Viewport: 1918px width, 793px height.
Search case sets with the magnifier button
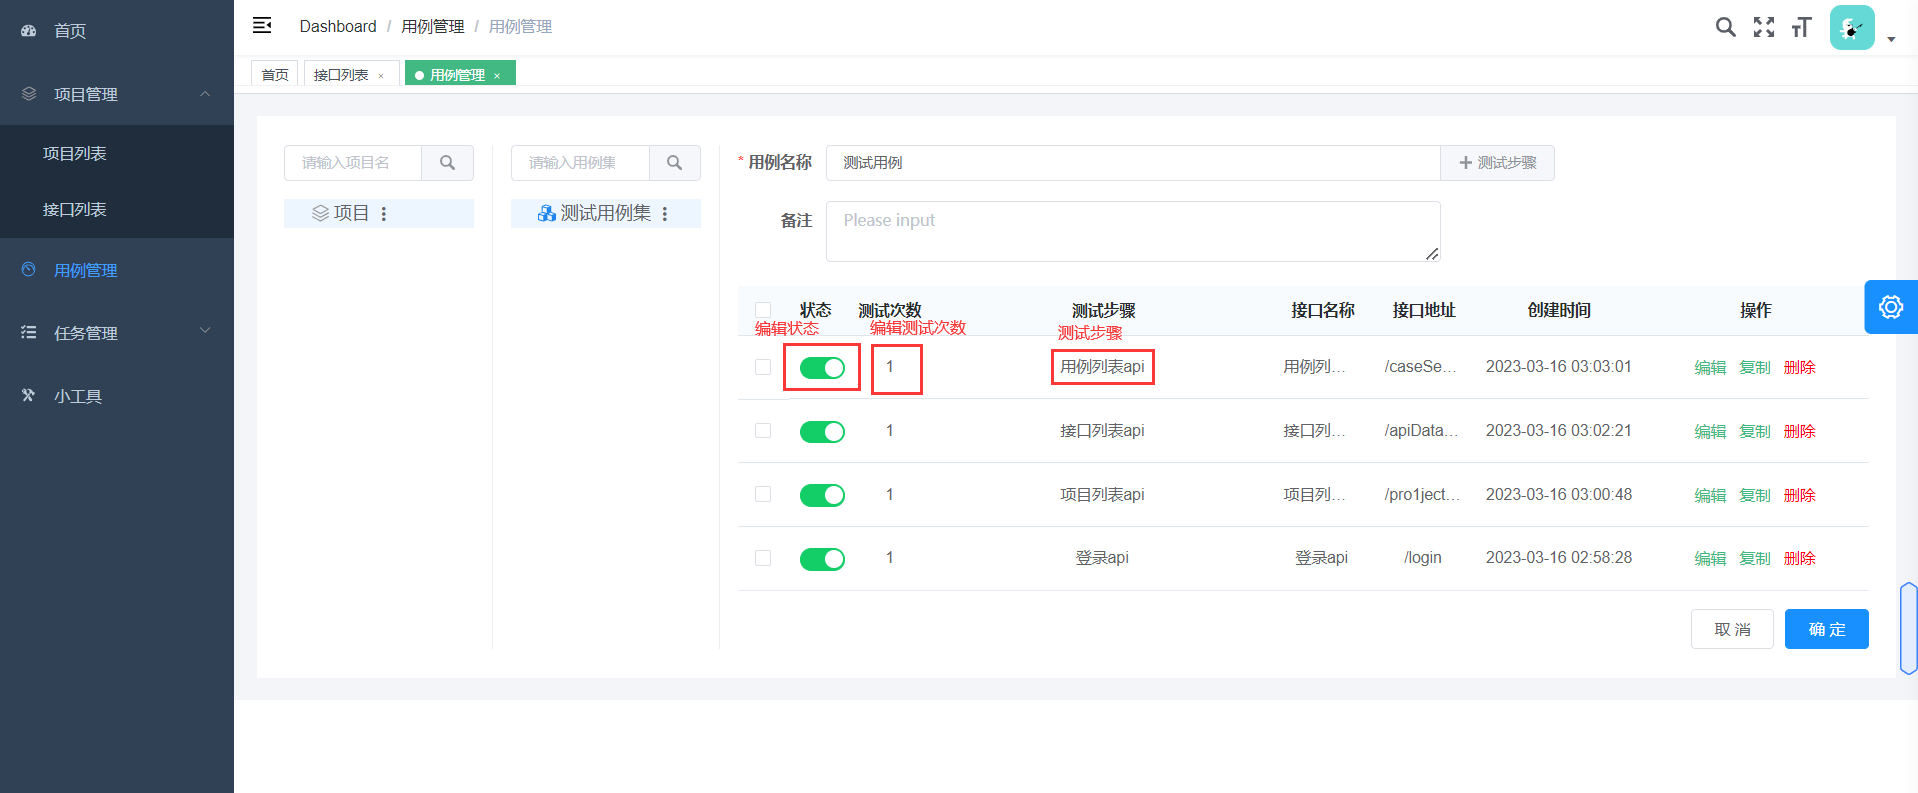pos(674,163)
